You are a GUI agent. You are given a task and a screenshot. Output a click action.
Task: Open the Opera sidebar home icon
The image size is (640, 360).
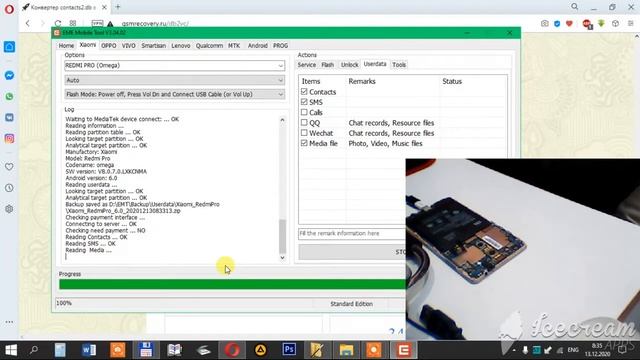point(9,47)
